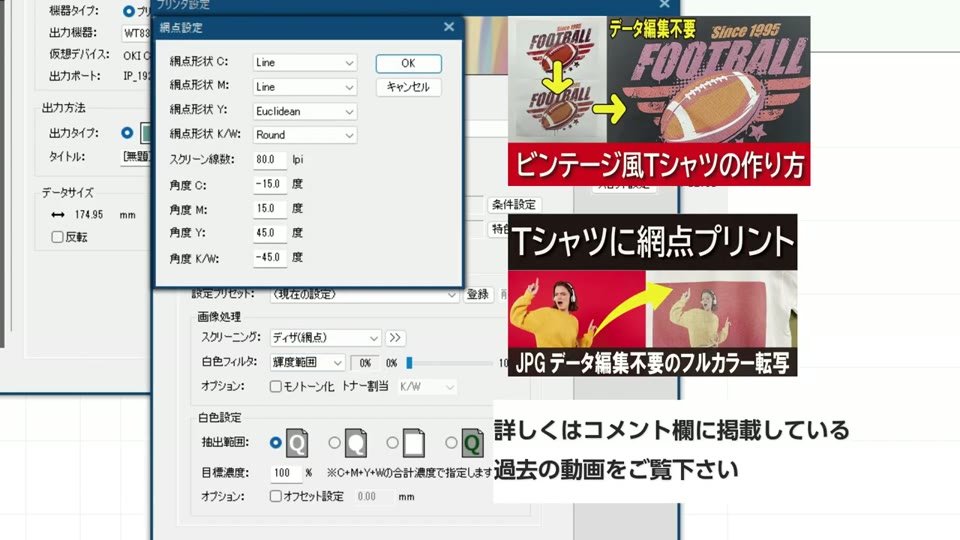Select the 機器タイプ radio button

128,11
